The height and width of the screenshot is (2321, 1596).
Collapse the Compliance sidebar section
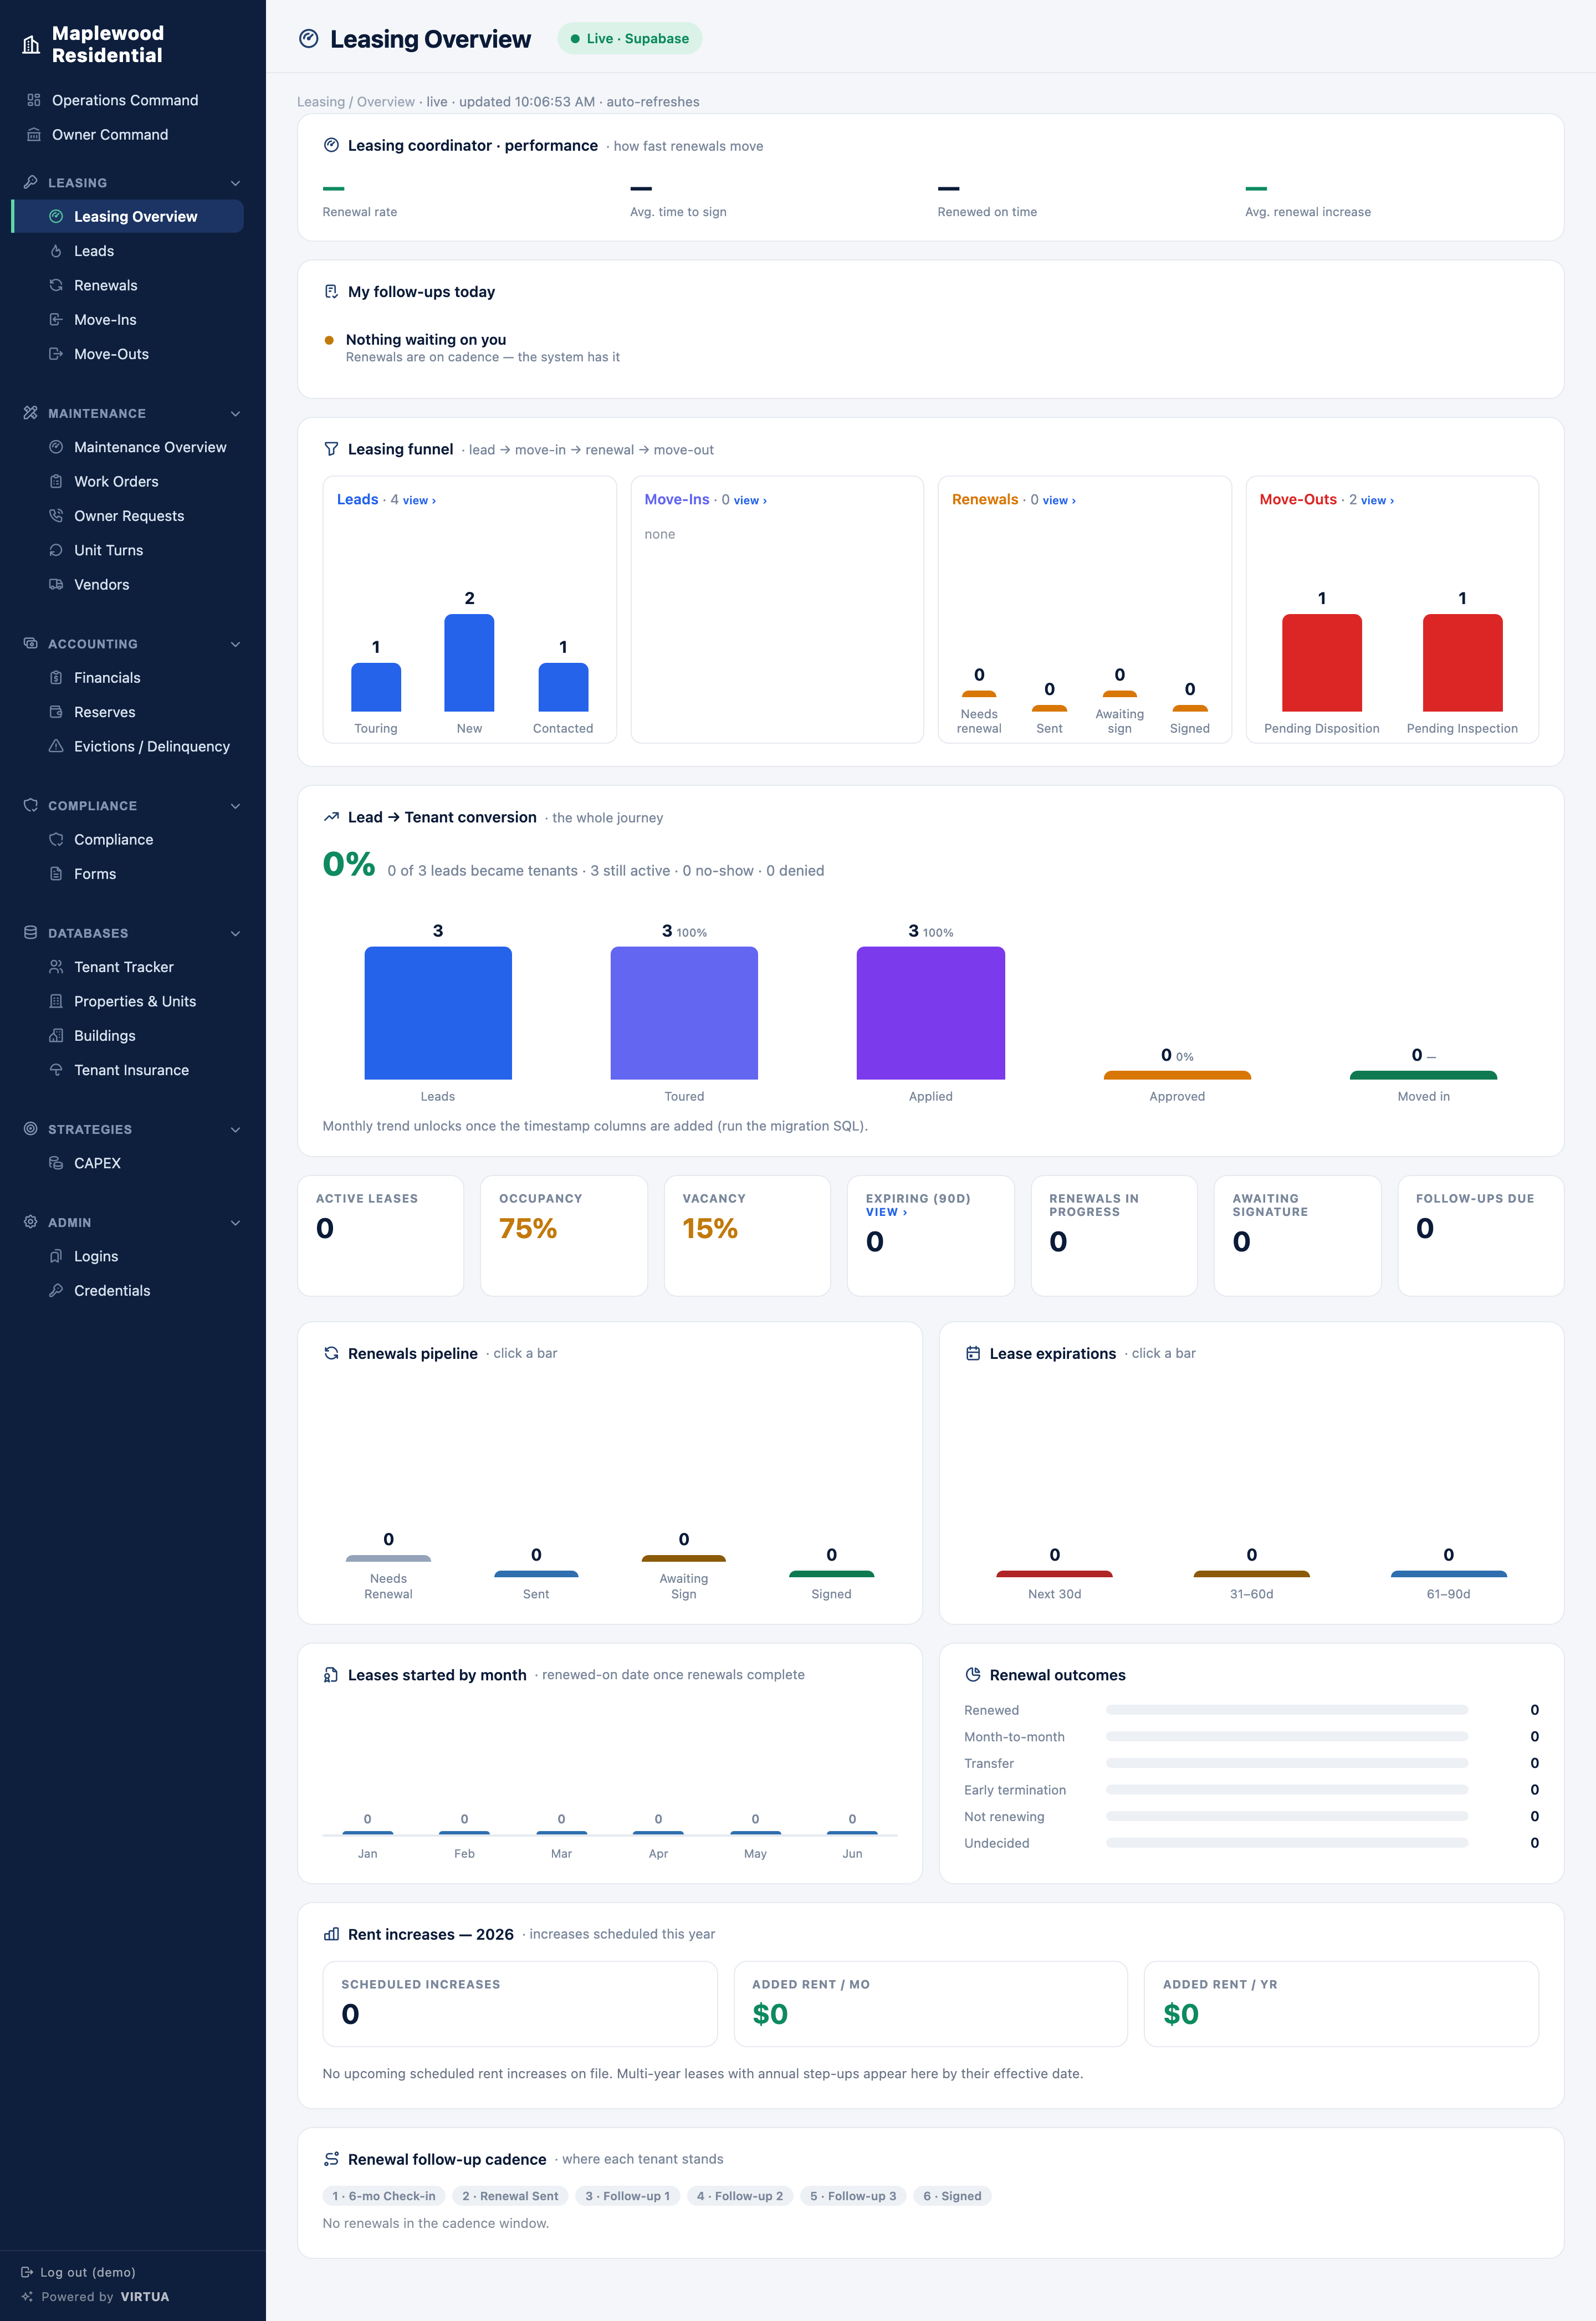click(236, 806)
